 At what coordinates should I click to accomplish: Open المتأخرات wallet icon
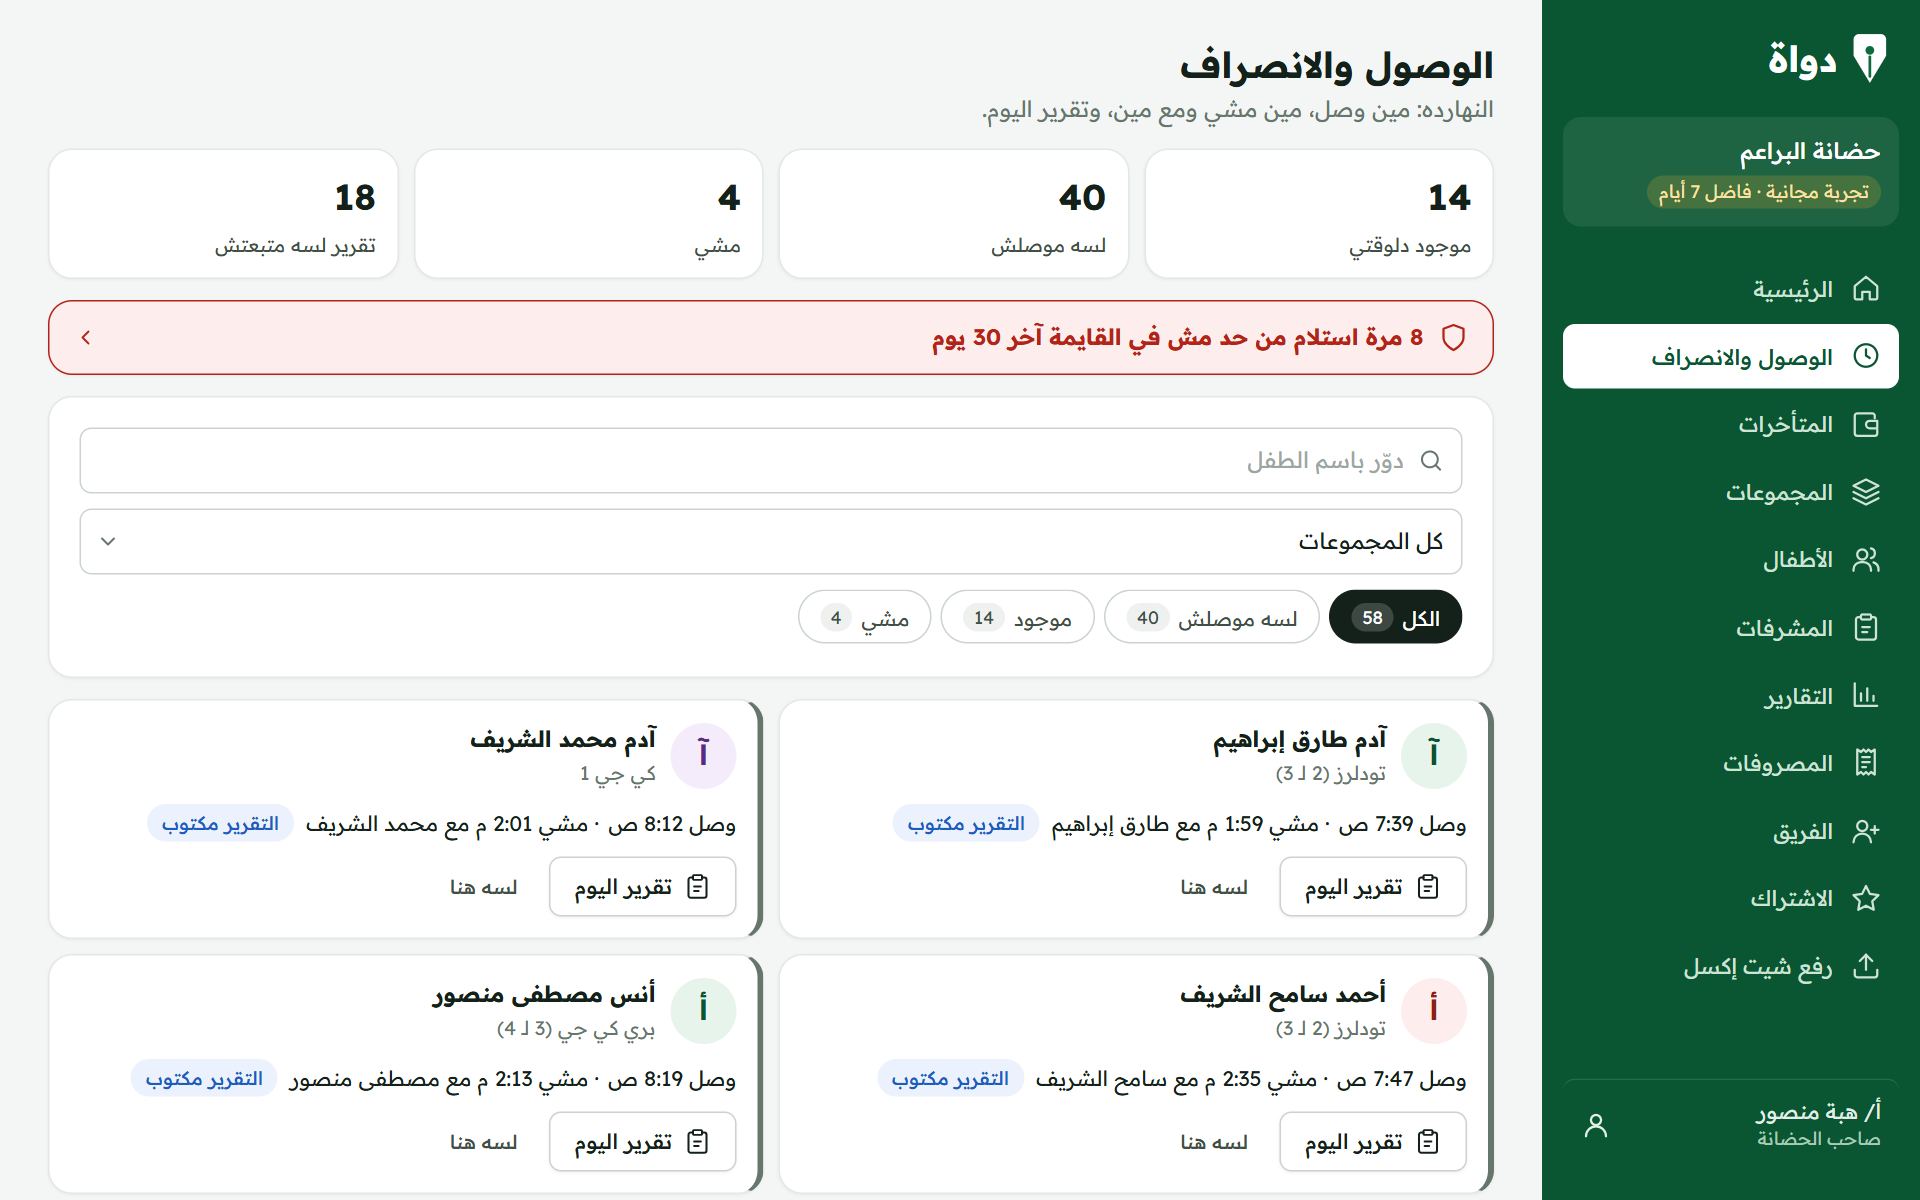point(1866,424)
